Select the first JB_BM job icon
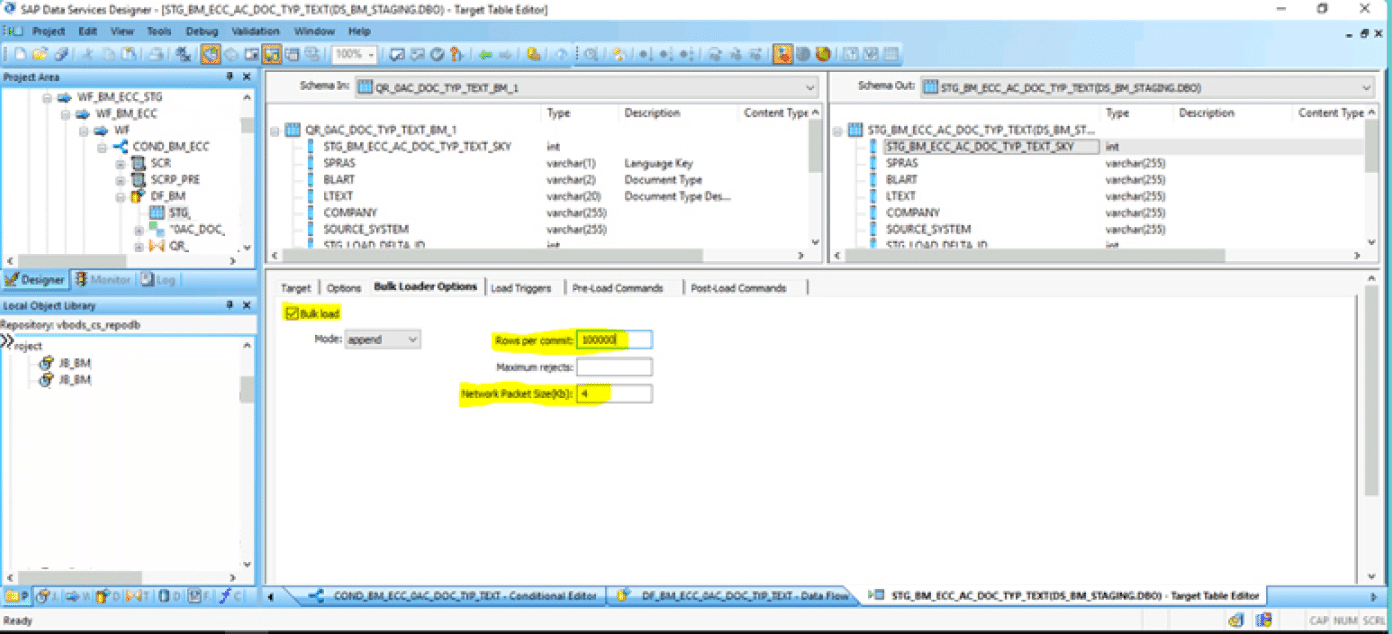 (46, 363)
